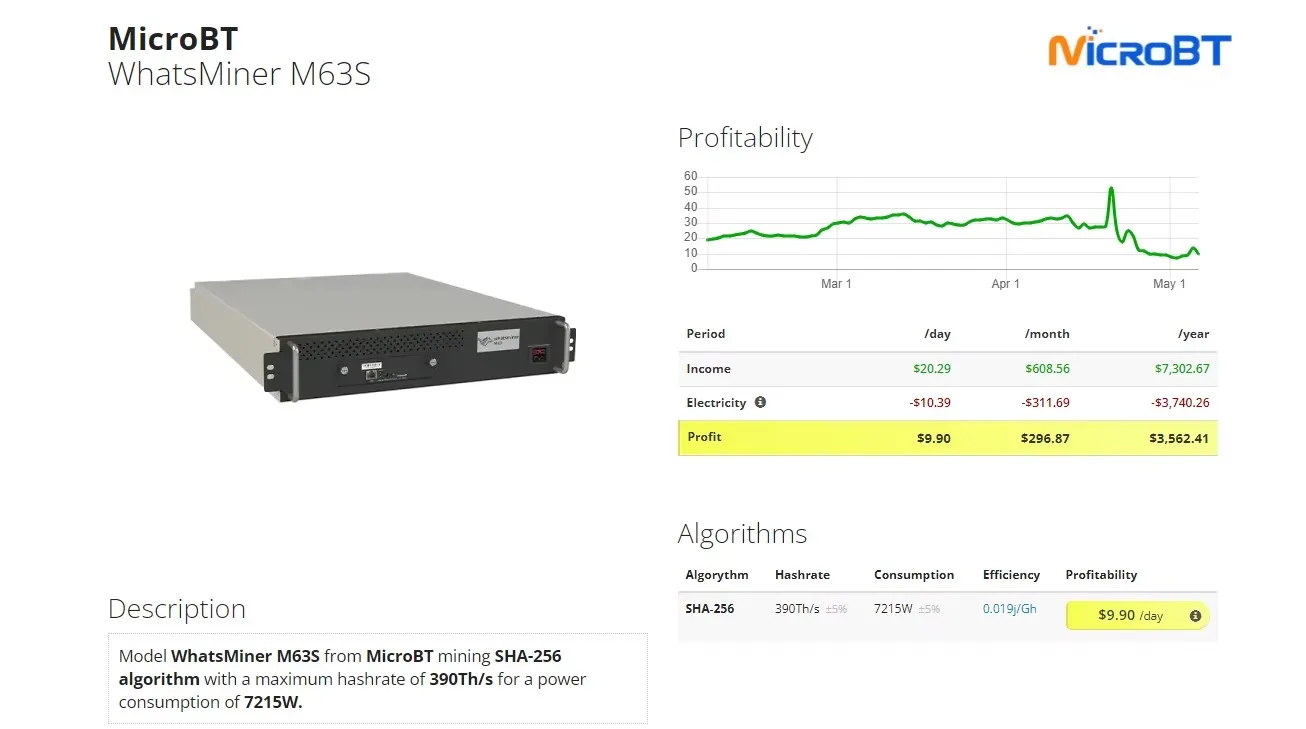Click the /year column header
1306x729 pixels.
[1193, 334]
